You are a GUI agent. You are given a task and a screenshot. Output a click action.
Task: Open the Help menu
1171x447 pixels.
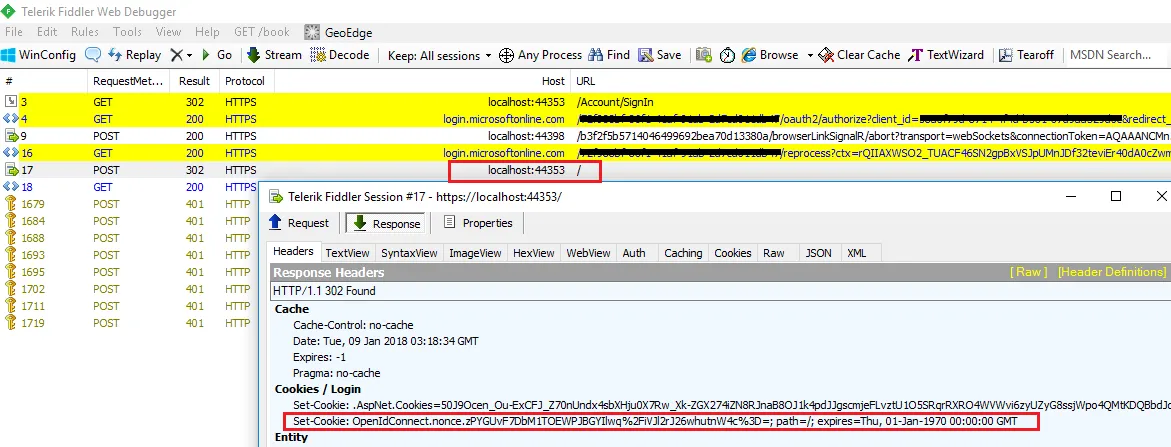(207, 32)
